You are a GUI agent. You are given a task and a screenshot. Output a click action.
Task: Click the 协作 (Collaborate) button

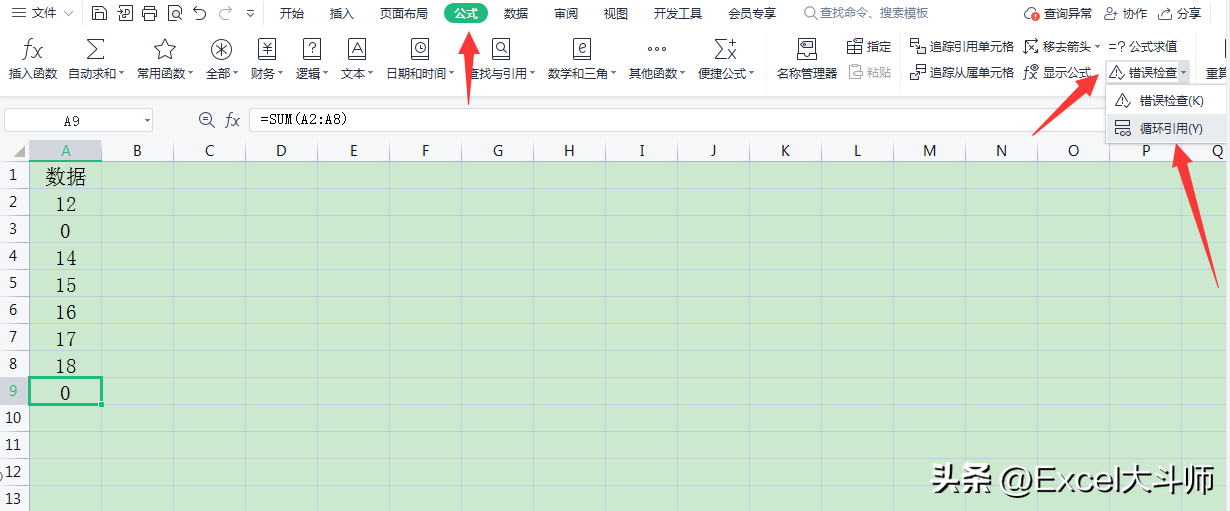coord(1126,13)
